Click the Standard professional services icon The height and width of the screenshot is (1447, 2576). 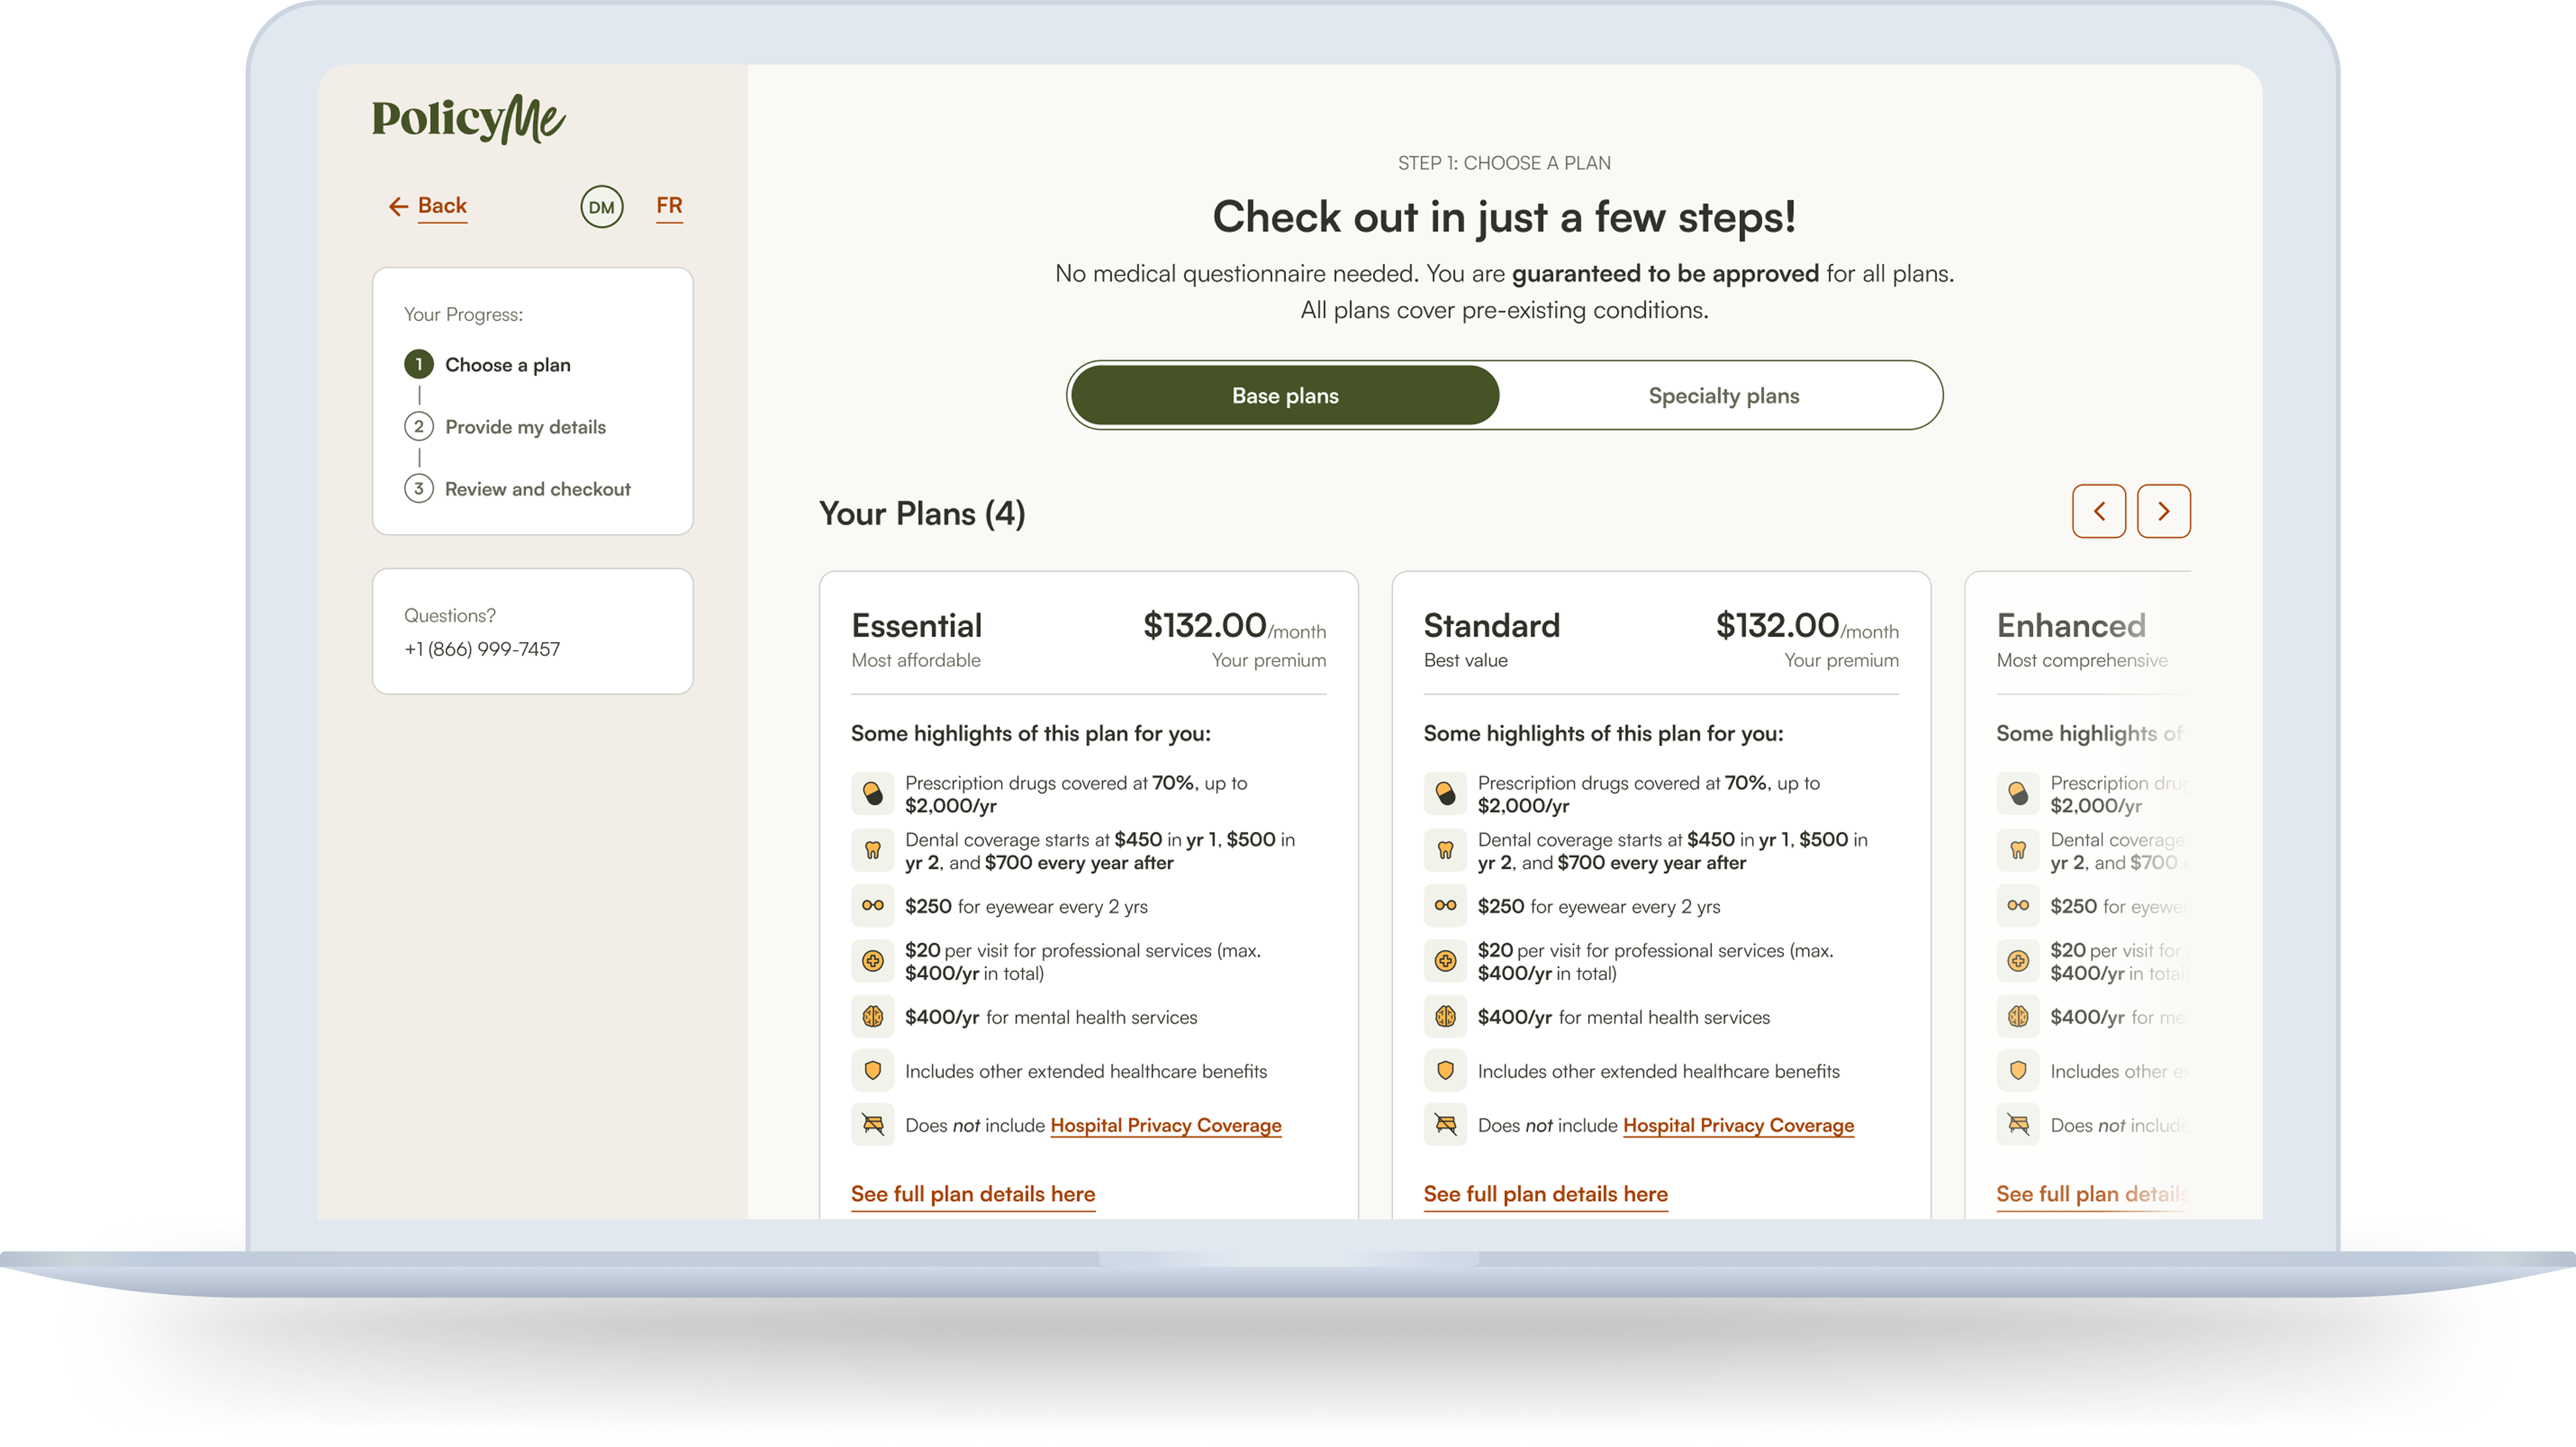tap(1445, 961)
